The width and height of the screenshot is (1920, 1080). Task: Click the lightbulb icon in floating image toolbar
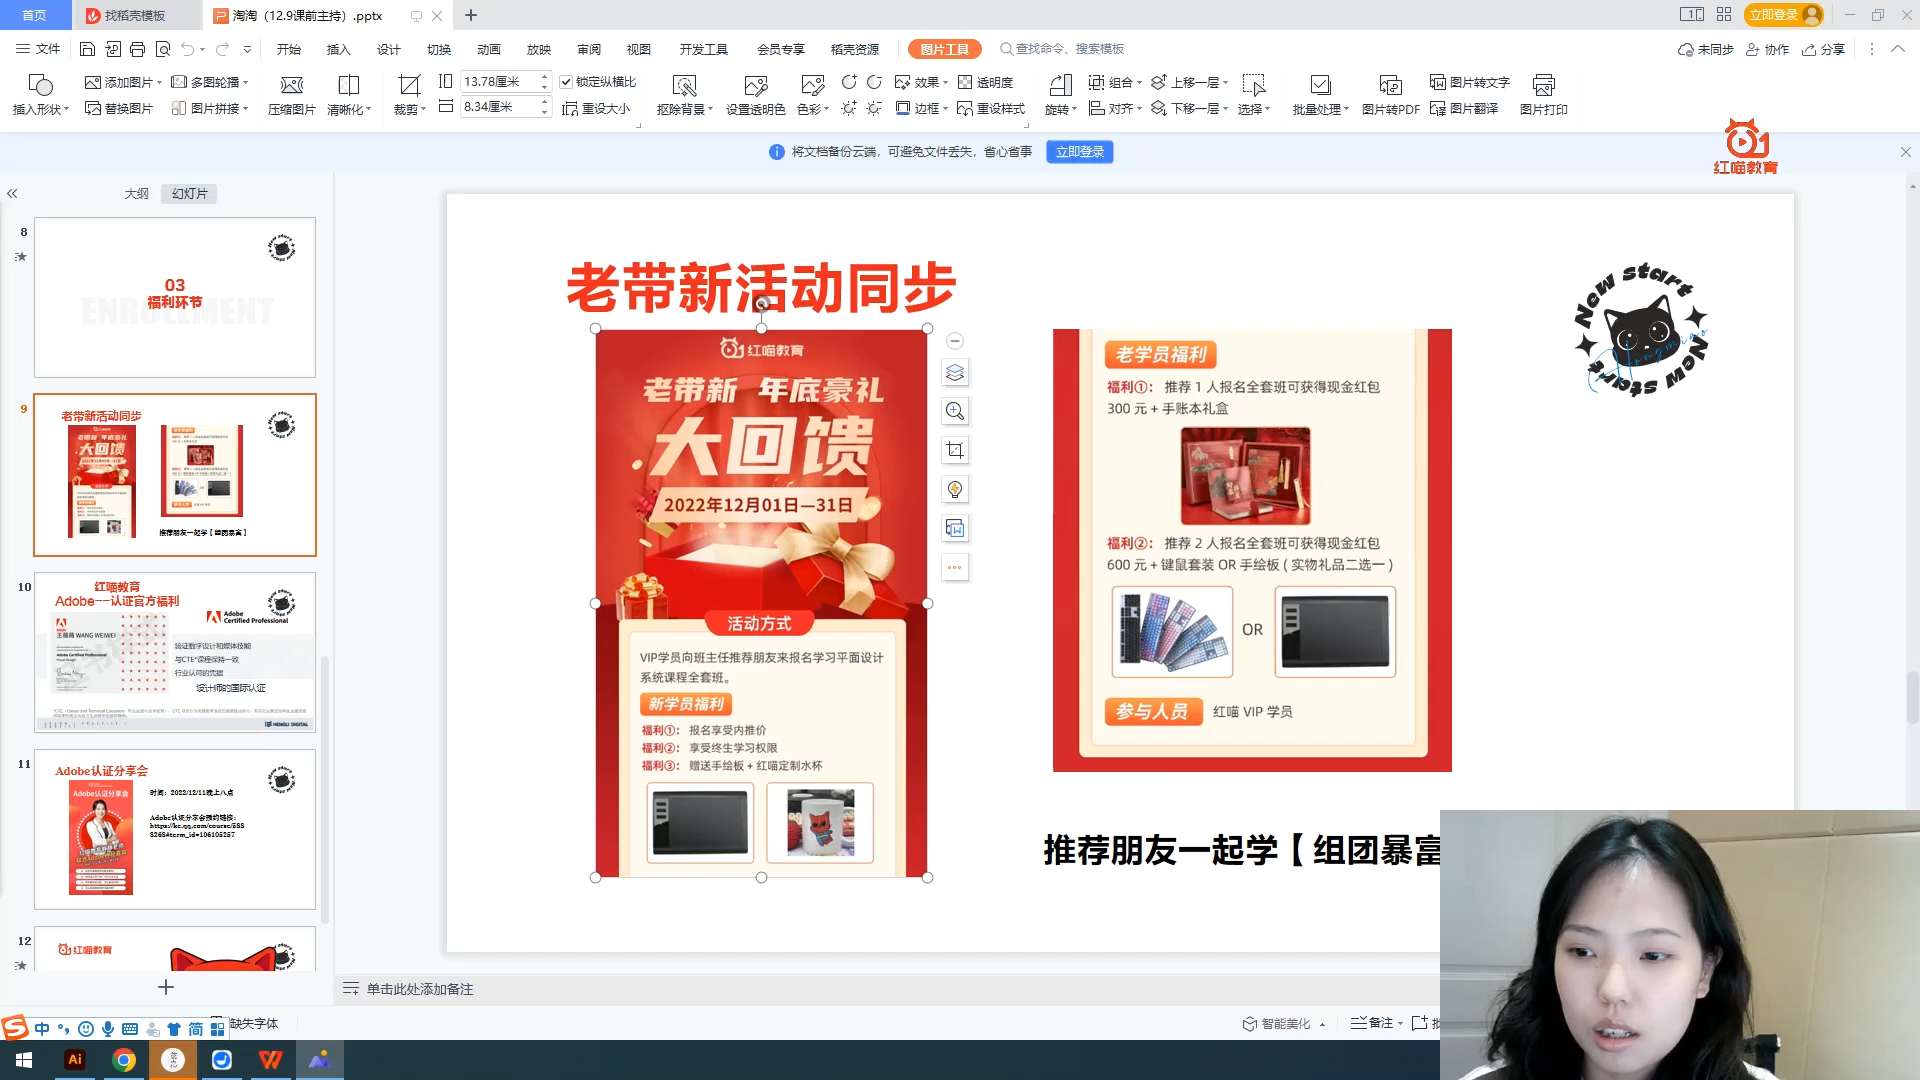(x=955, y=489)
